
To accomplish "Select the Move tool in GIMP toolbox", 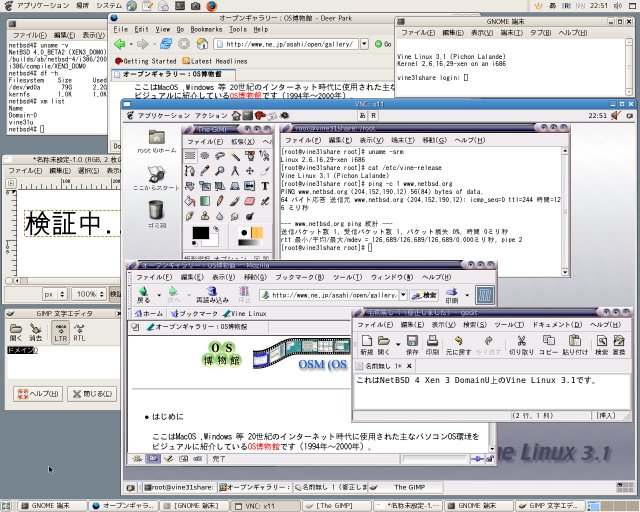I will (x=250, y=171).
